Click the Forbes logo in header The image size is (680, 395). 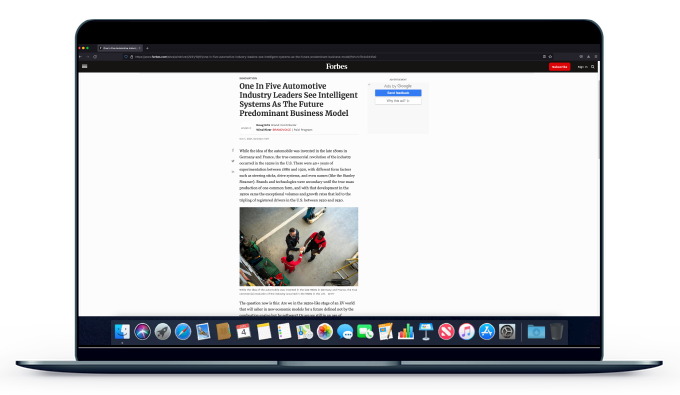coord(337,66)
